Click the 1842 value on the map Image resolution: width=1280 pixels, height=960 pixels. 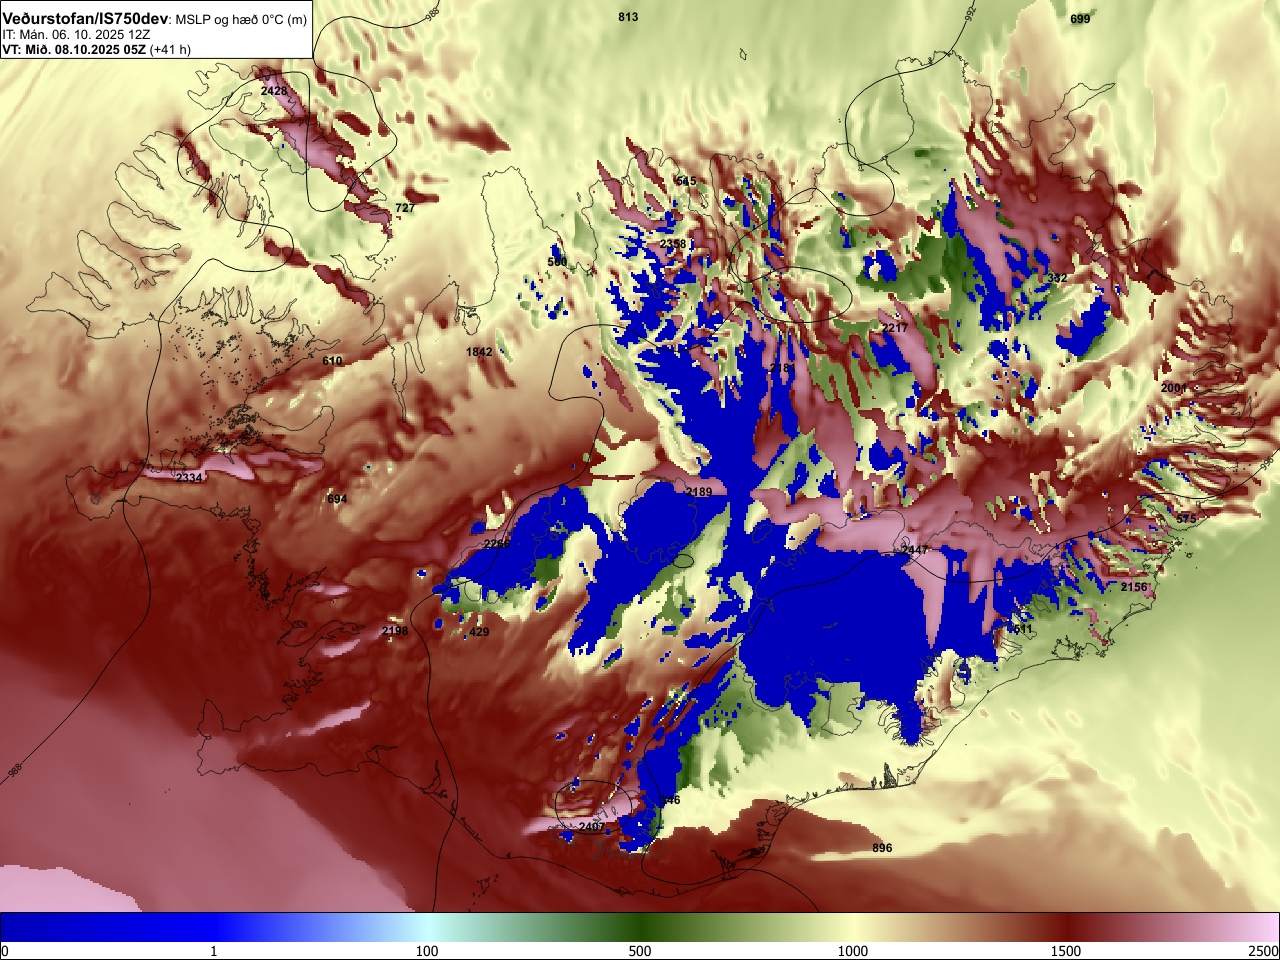[479, 352]
